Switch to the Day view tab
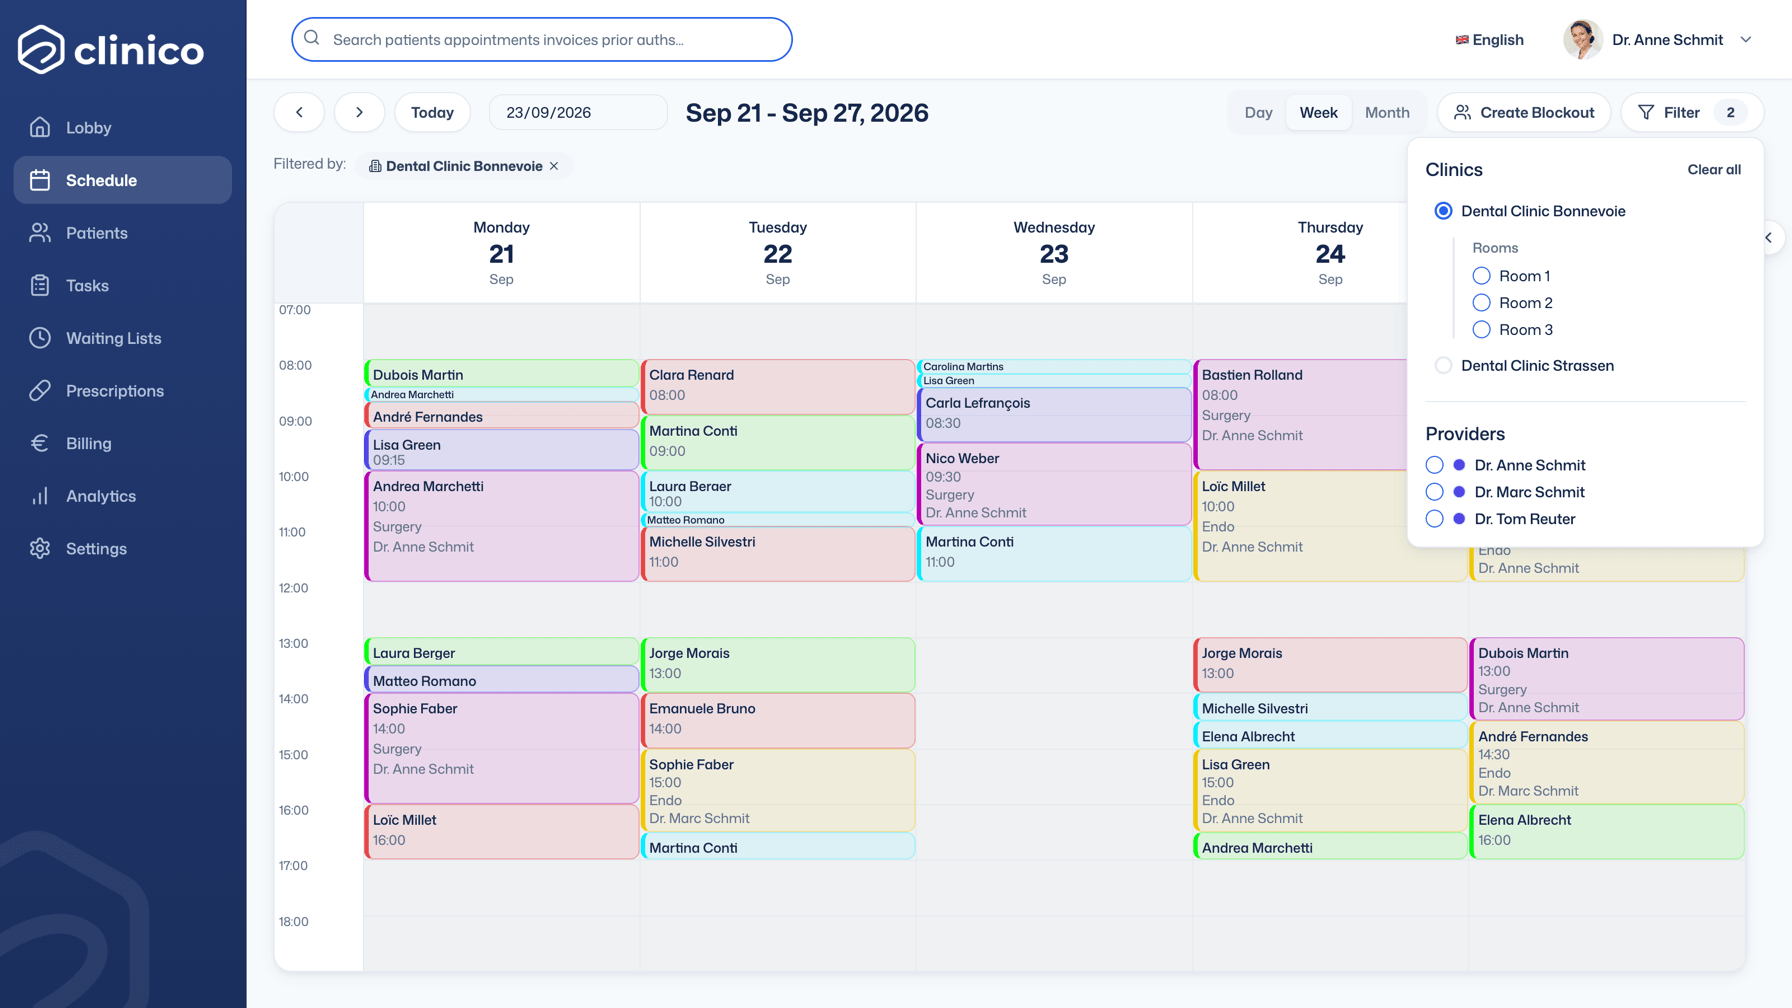 tap(1258, 112)
